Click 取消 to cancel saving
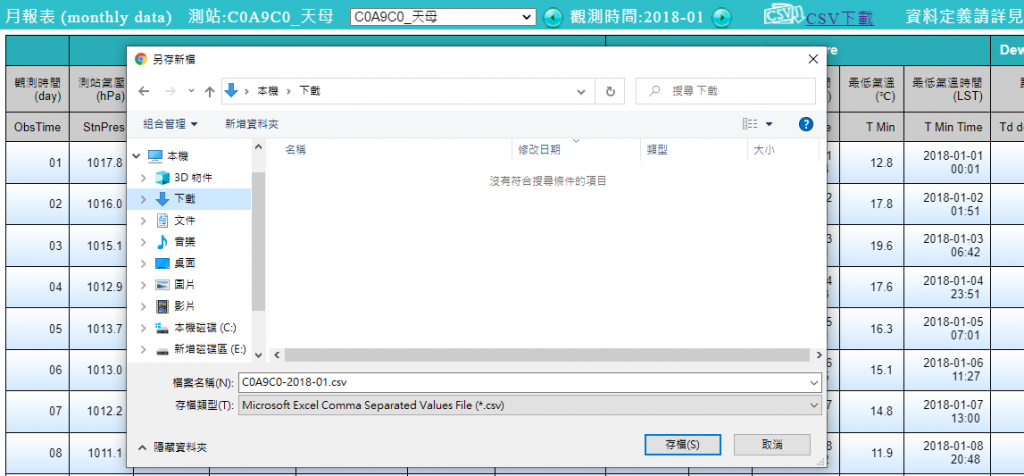The width and height of the screenshot is (1024, 476). (x=772, y=445)
